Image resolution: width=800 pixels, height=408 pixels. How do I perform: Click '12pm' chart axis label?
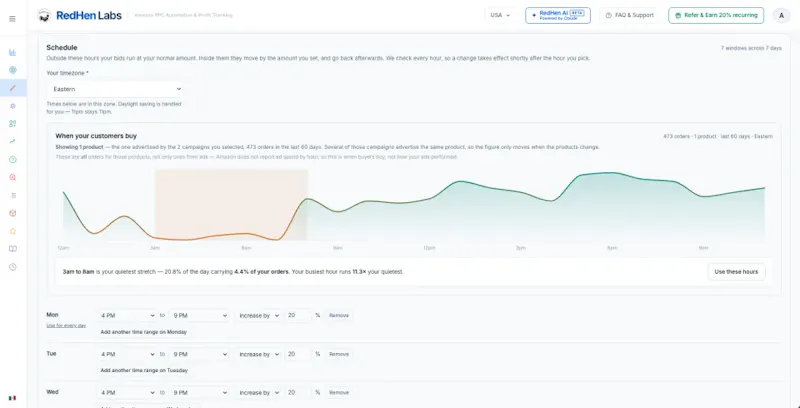point(429,248)
